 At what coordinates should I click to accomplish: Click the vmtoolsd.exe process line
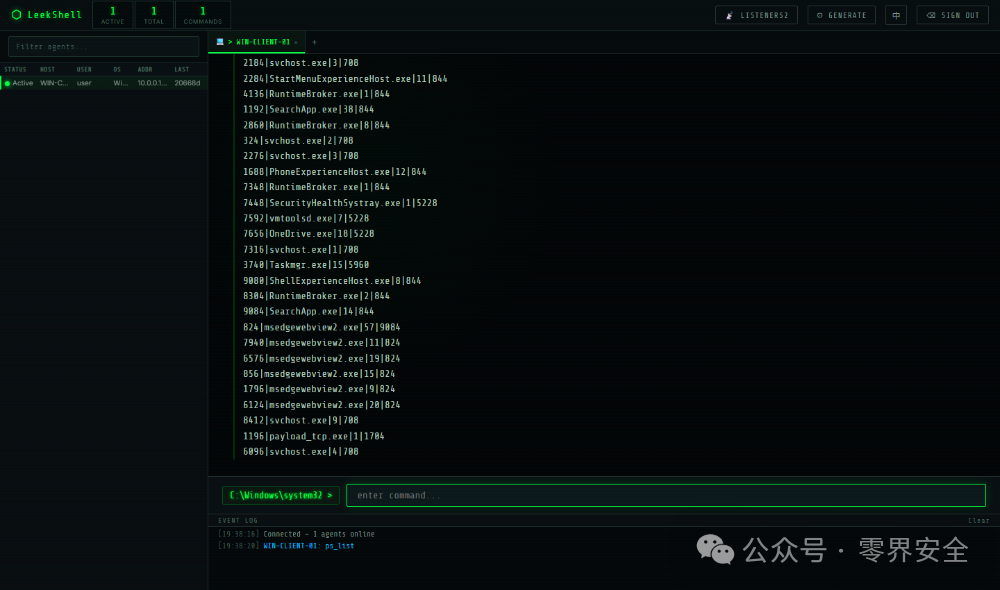point(305,218)
